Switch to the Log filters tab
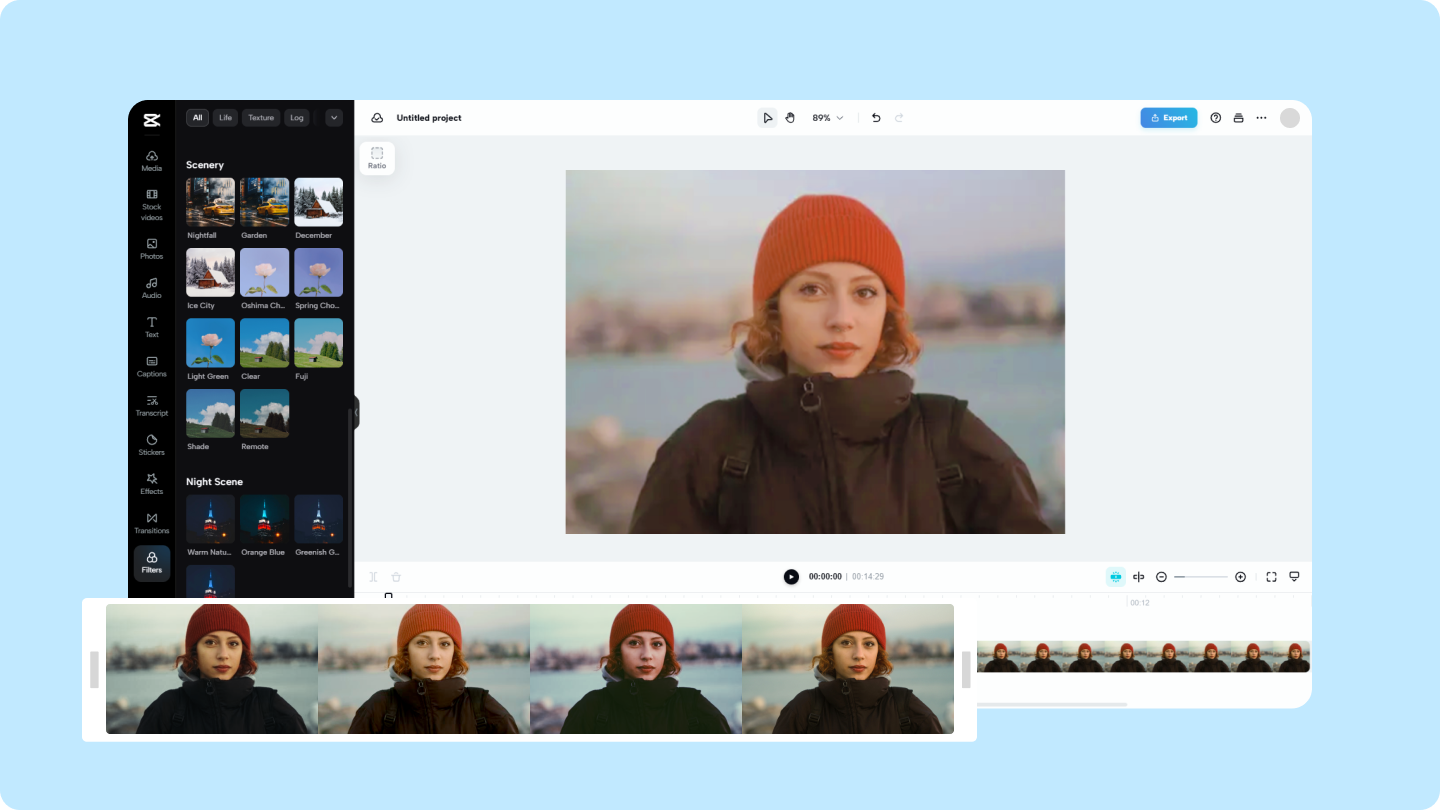This screenshot has width=1440, height=810. [297, 118]
